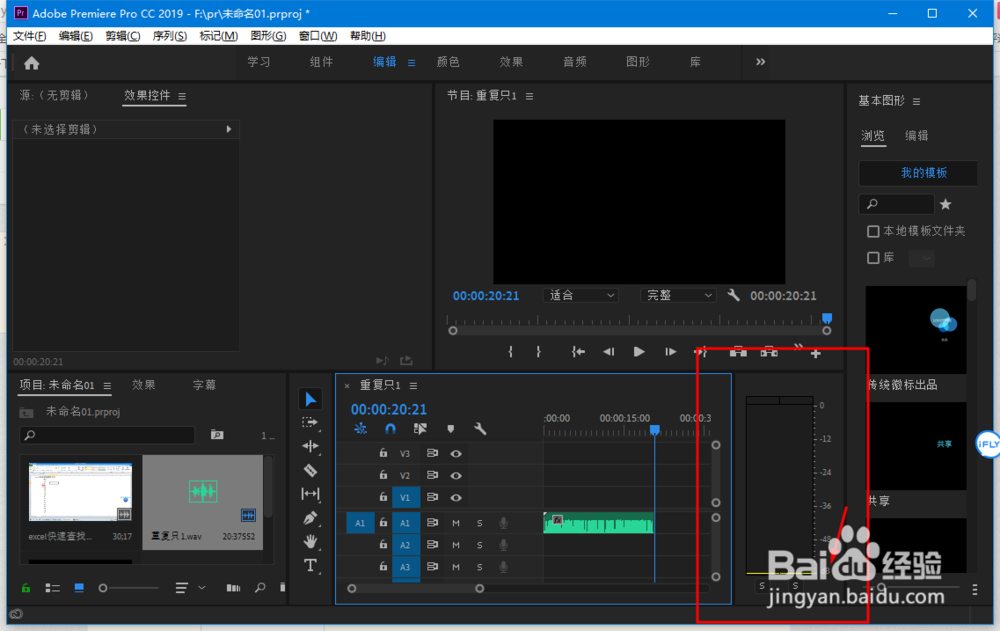The width and height of the screenshot is (1000, 631).
Task: Open the 完整 playback resolution dropdown
Action: [678, 295]
